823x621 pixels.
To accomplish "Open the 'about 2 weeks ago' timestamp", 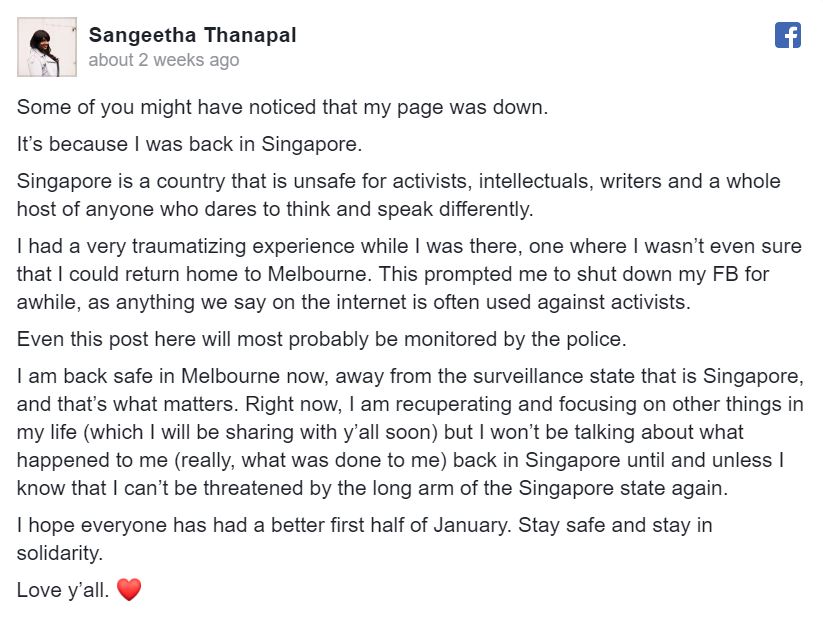I will point(164,60).
